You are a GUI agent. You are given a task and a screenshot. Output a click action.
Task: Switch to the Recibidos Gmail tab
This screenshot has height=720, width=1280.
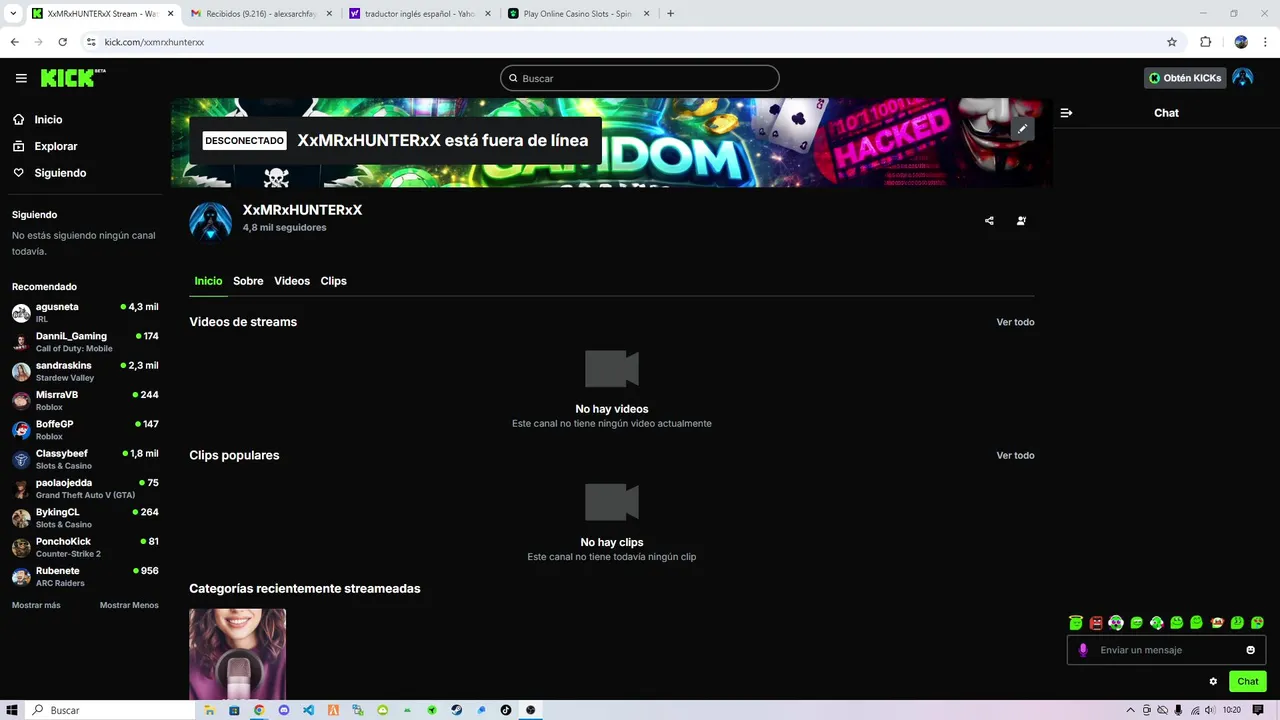pyautogui.click(x=261, y=14)
